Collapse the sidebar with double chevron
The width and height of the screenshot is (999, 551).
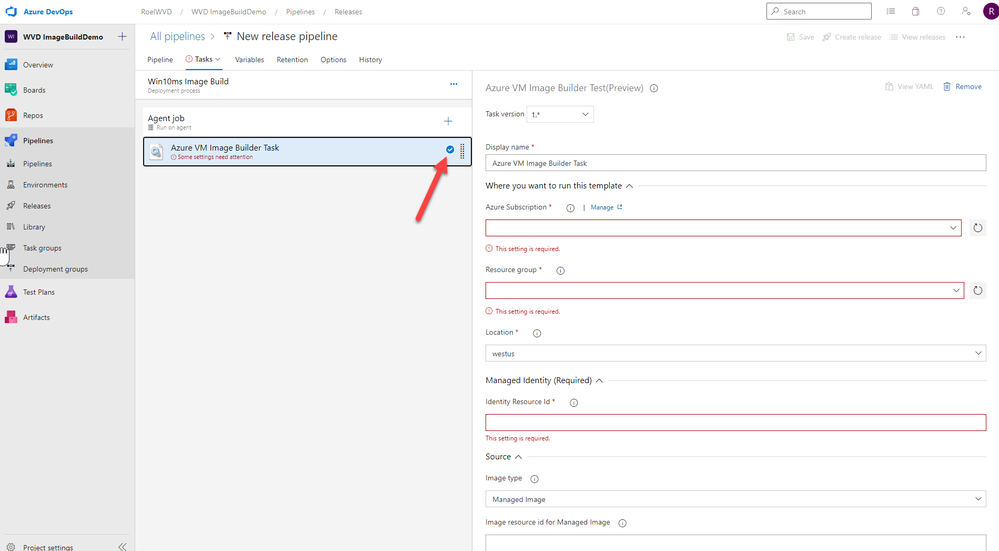tap(122, 547)
